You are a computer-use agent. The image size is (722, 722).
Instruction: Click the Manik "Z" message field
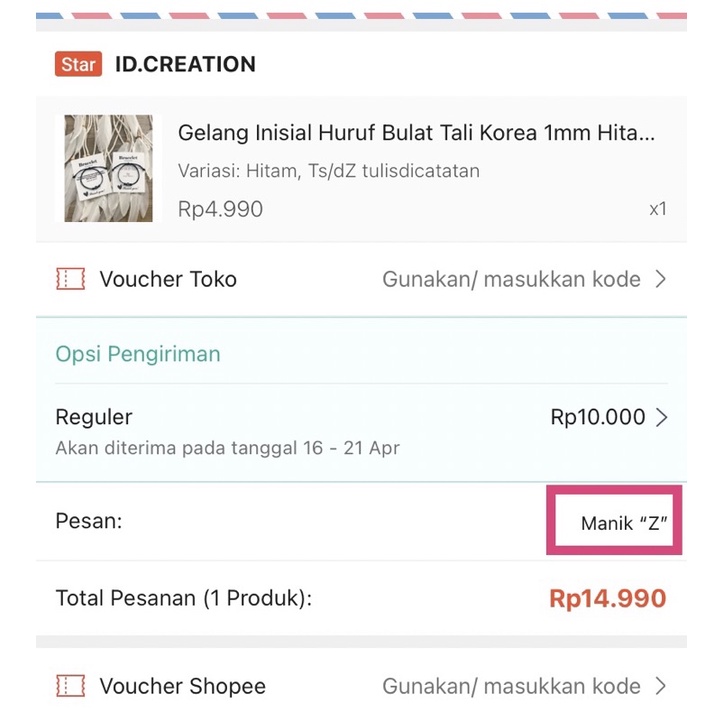point(624,523)
